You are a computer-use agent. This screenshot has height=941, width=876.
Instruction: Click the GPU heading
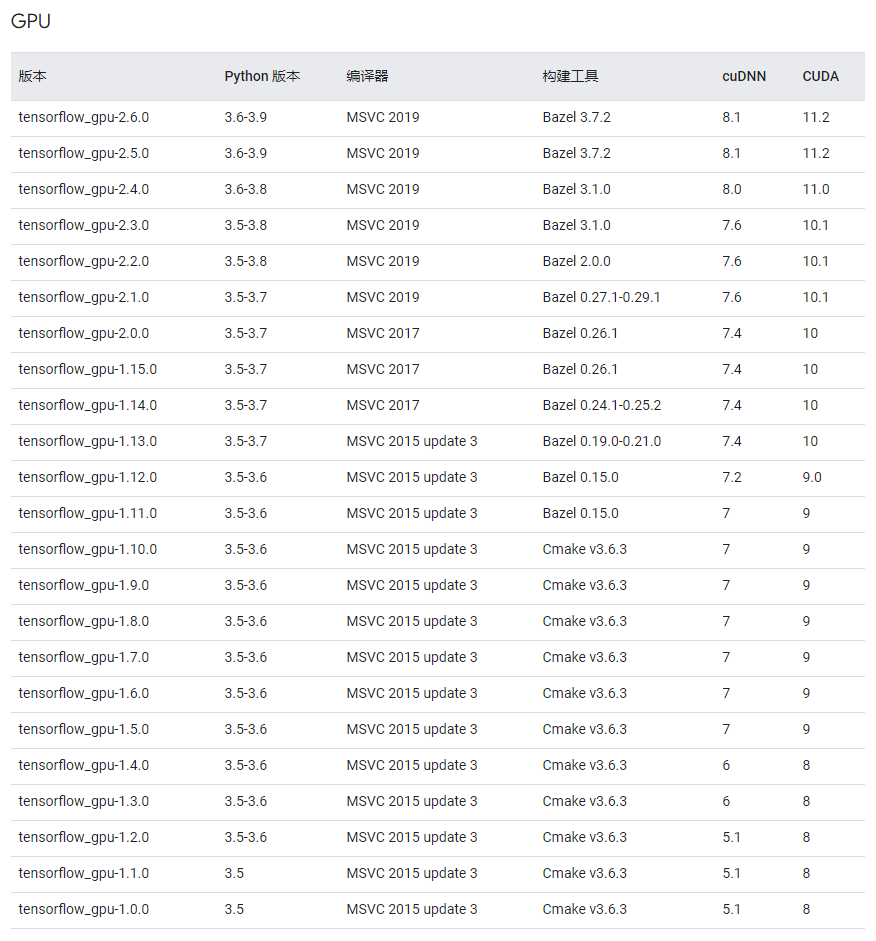point(31,21)
